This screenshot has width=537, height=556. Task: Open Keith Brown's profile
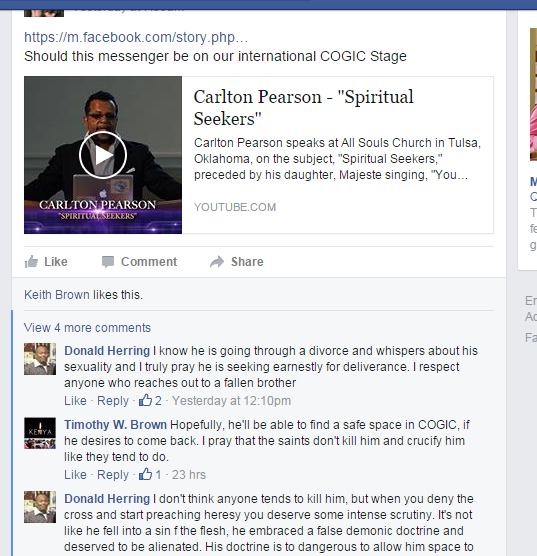point(57,295)
